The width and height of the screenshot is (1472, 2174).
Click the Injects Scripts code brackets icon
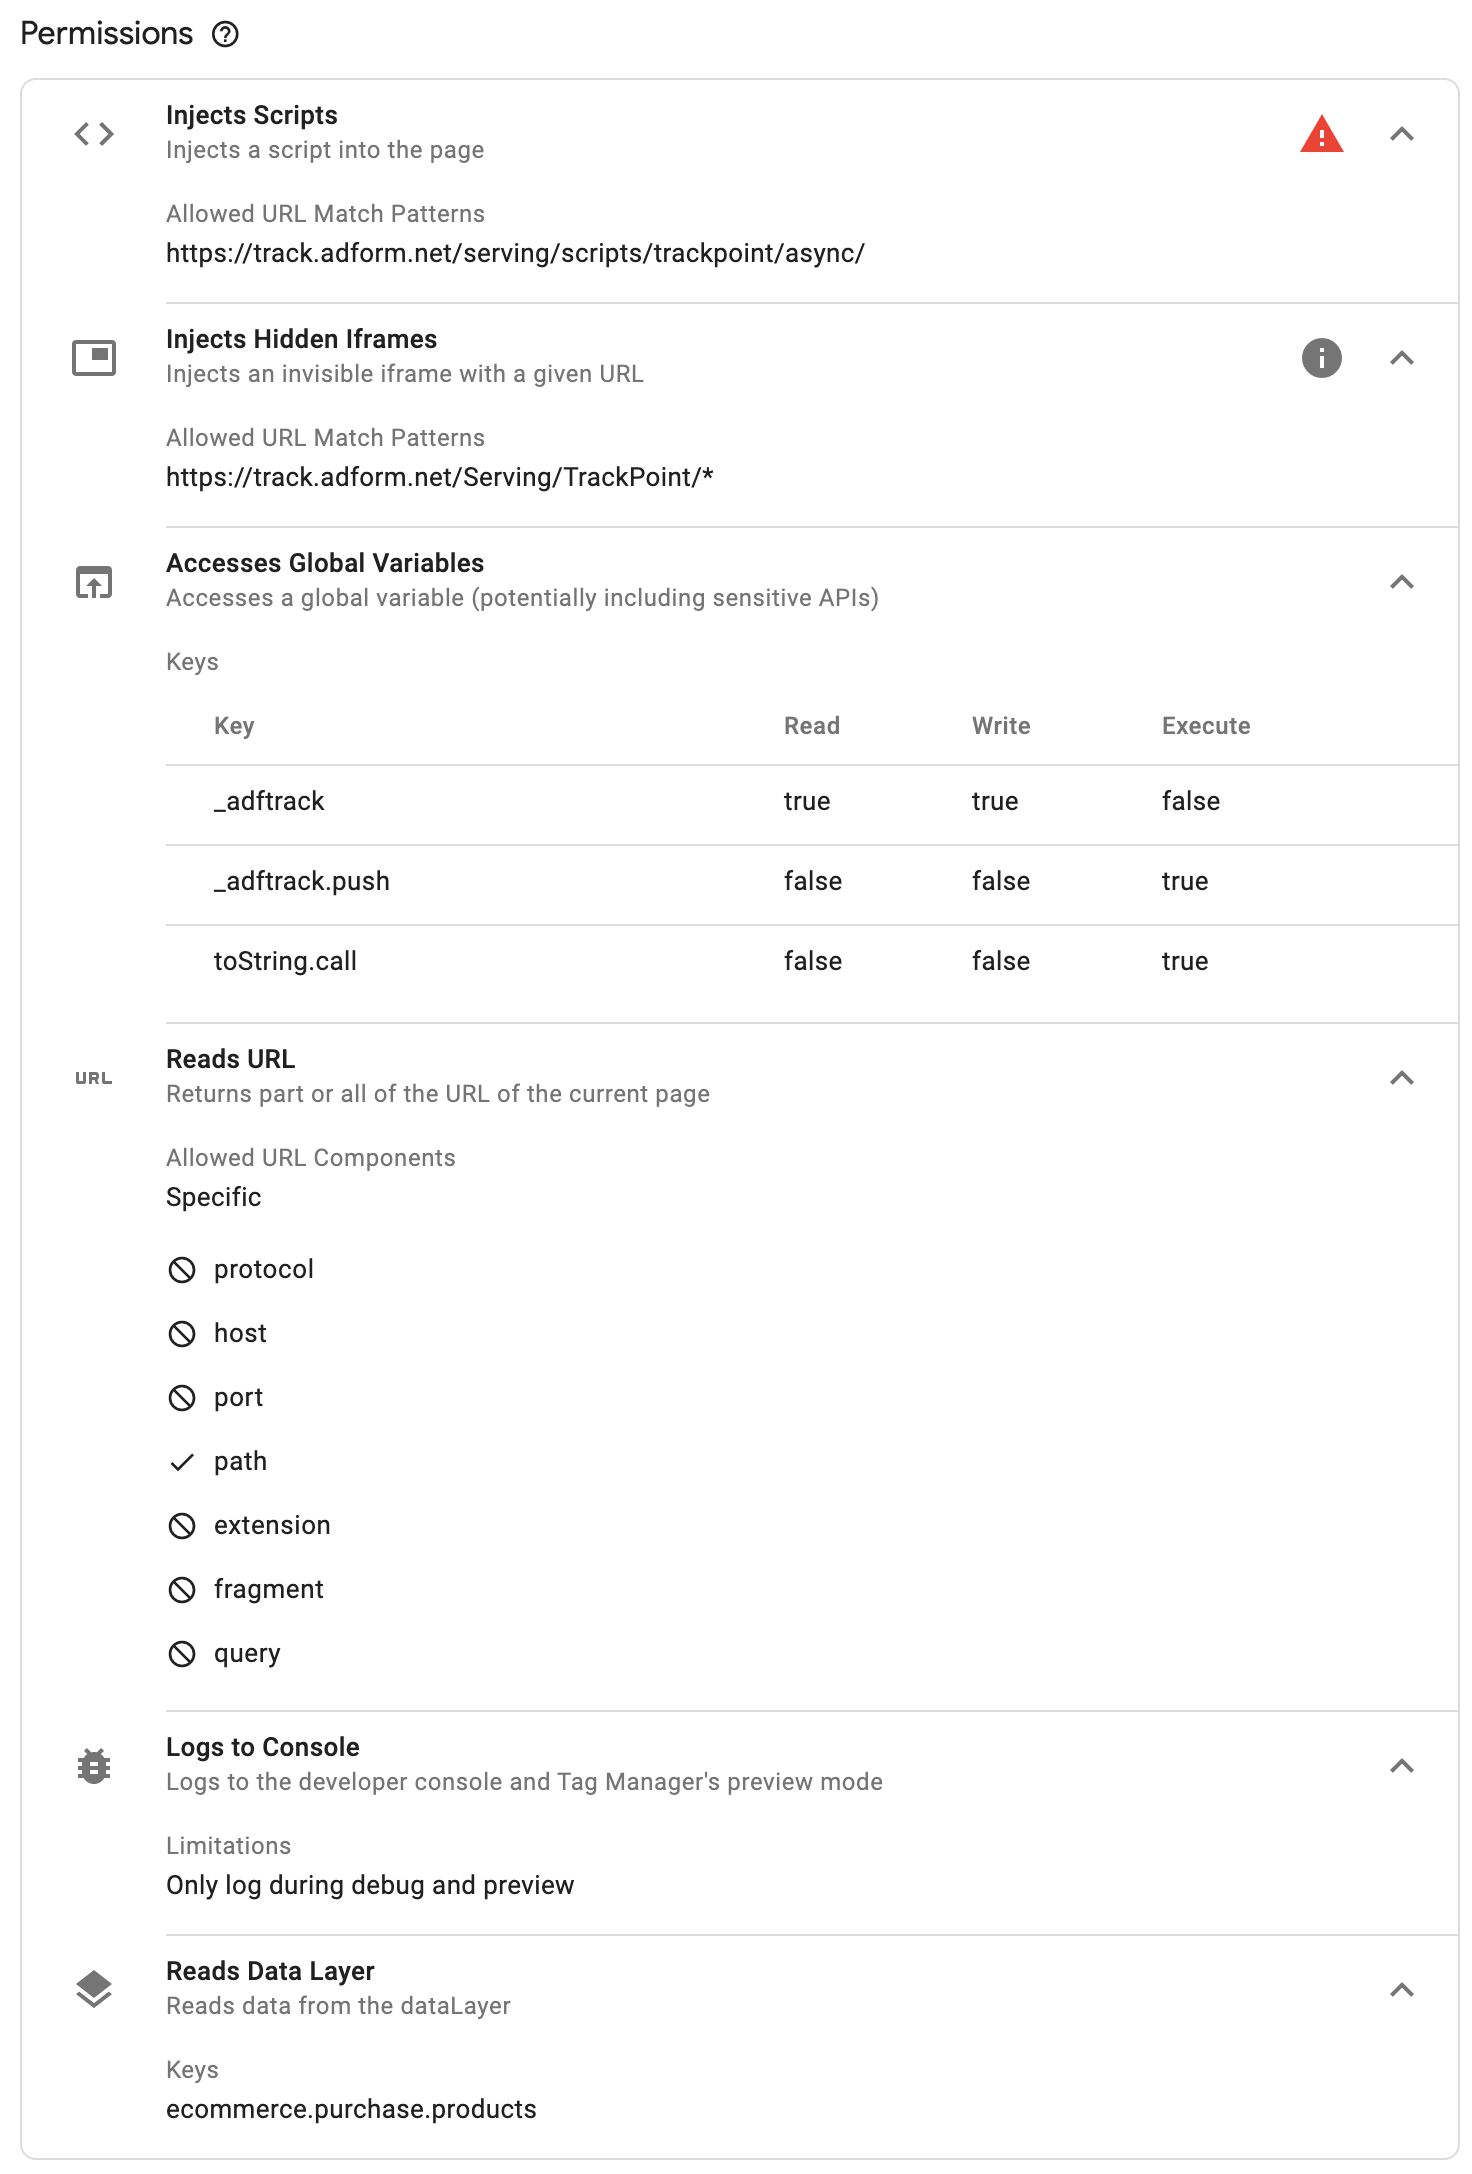94,134
